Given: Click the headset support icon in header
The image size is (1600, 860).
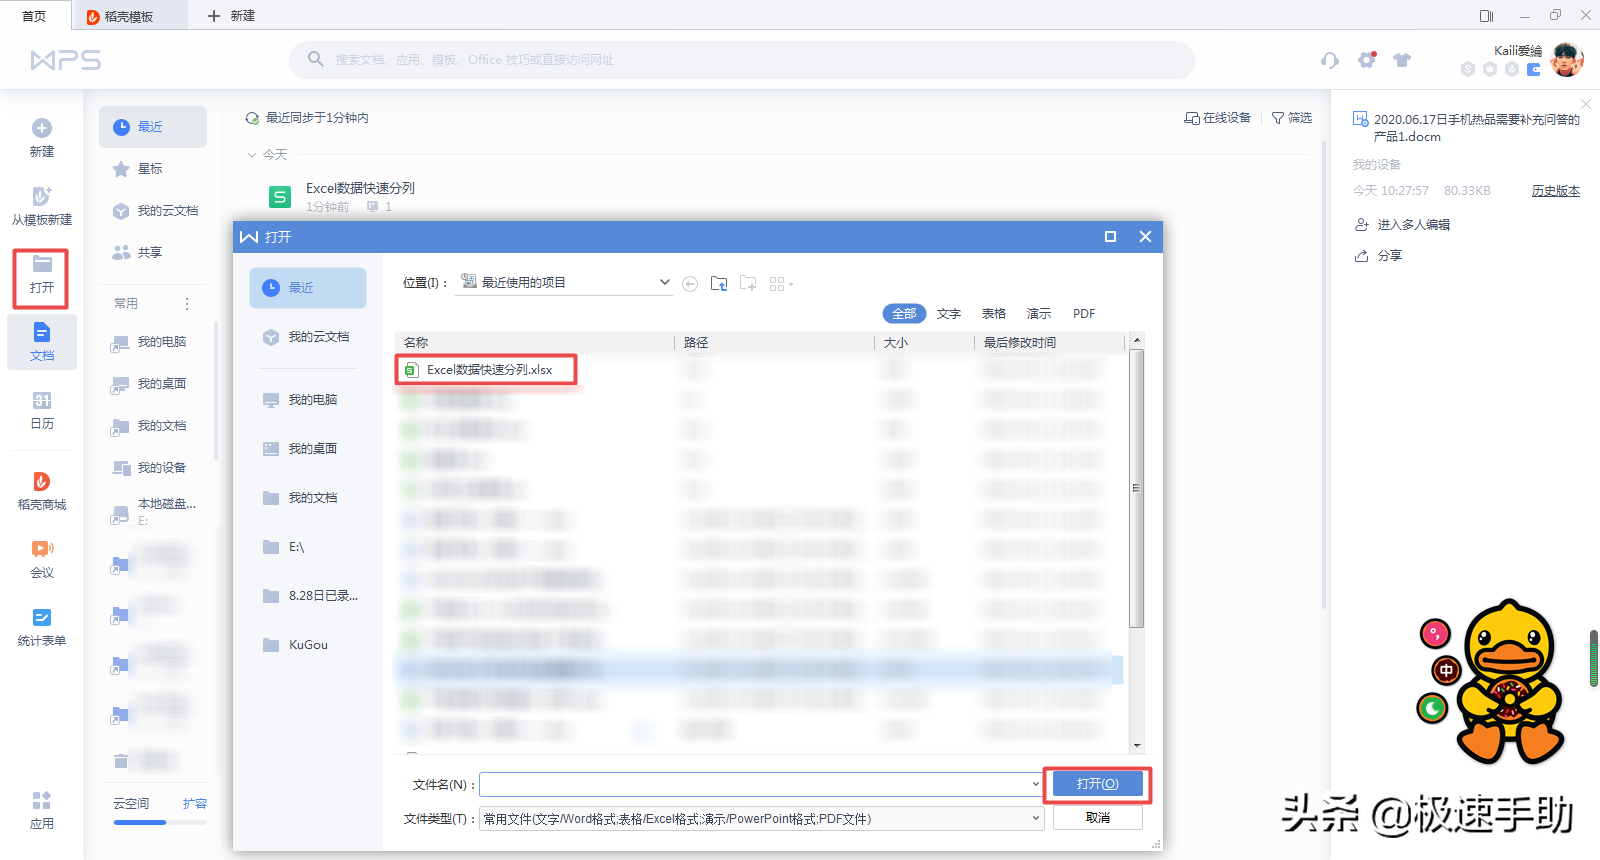Looking at the screenshot, I should pyautogui.click(x=1329, y=60).
